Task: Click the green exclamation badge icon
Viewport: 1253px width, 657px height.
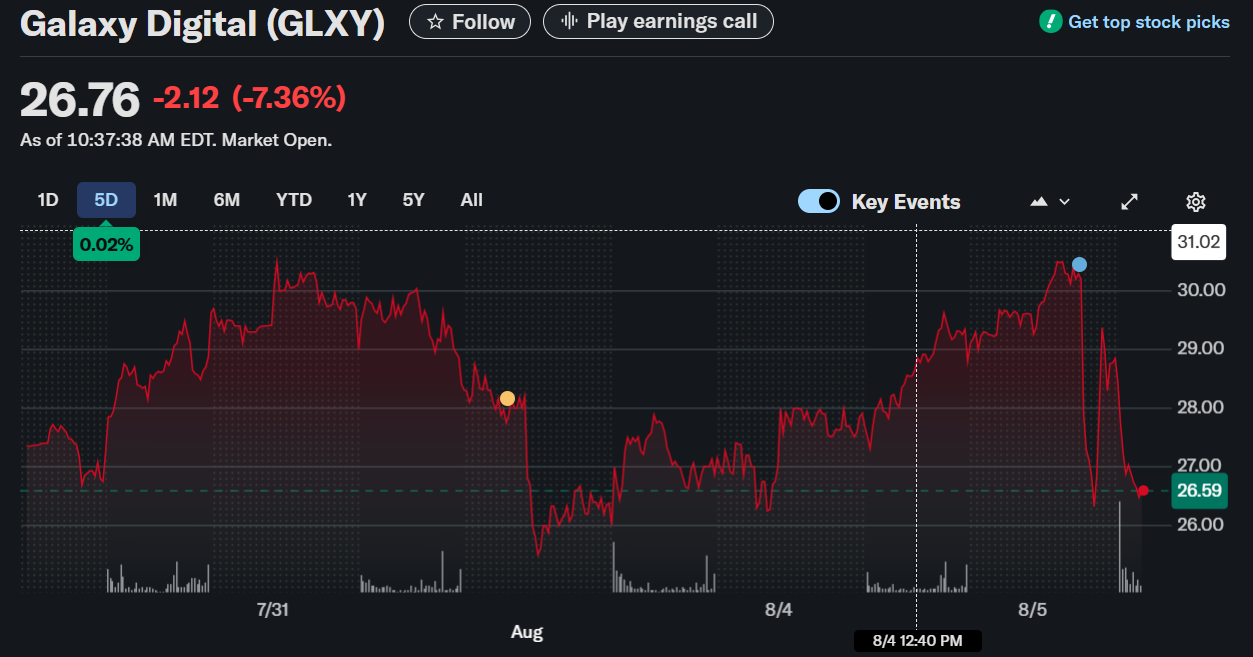Action: click(x=1050, y=21)
